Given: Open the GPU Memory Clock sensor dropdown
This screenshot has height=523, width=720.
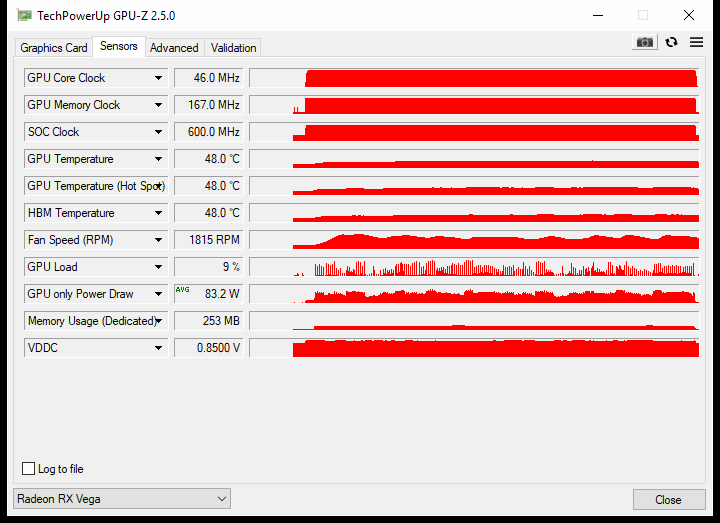Looking at the screenshot, I should pos(96,105).
